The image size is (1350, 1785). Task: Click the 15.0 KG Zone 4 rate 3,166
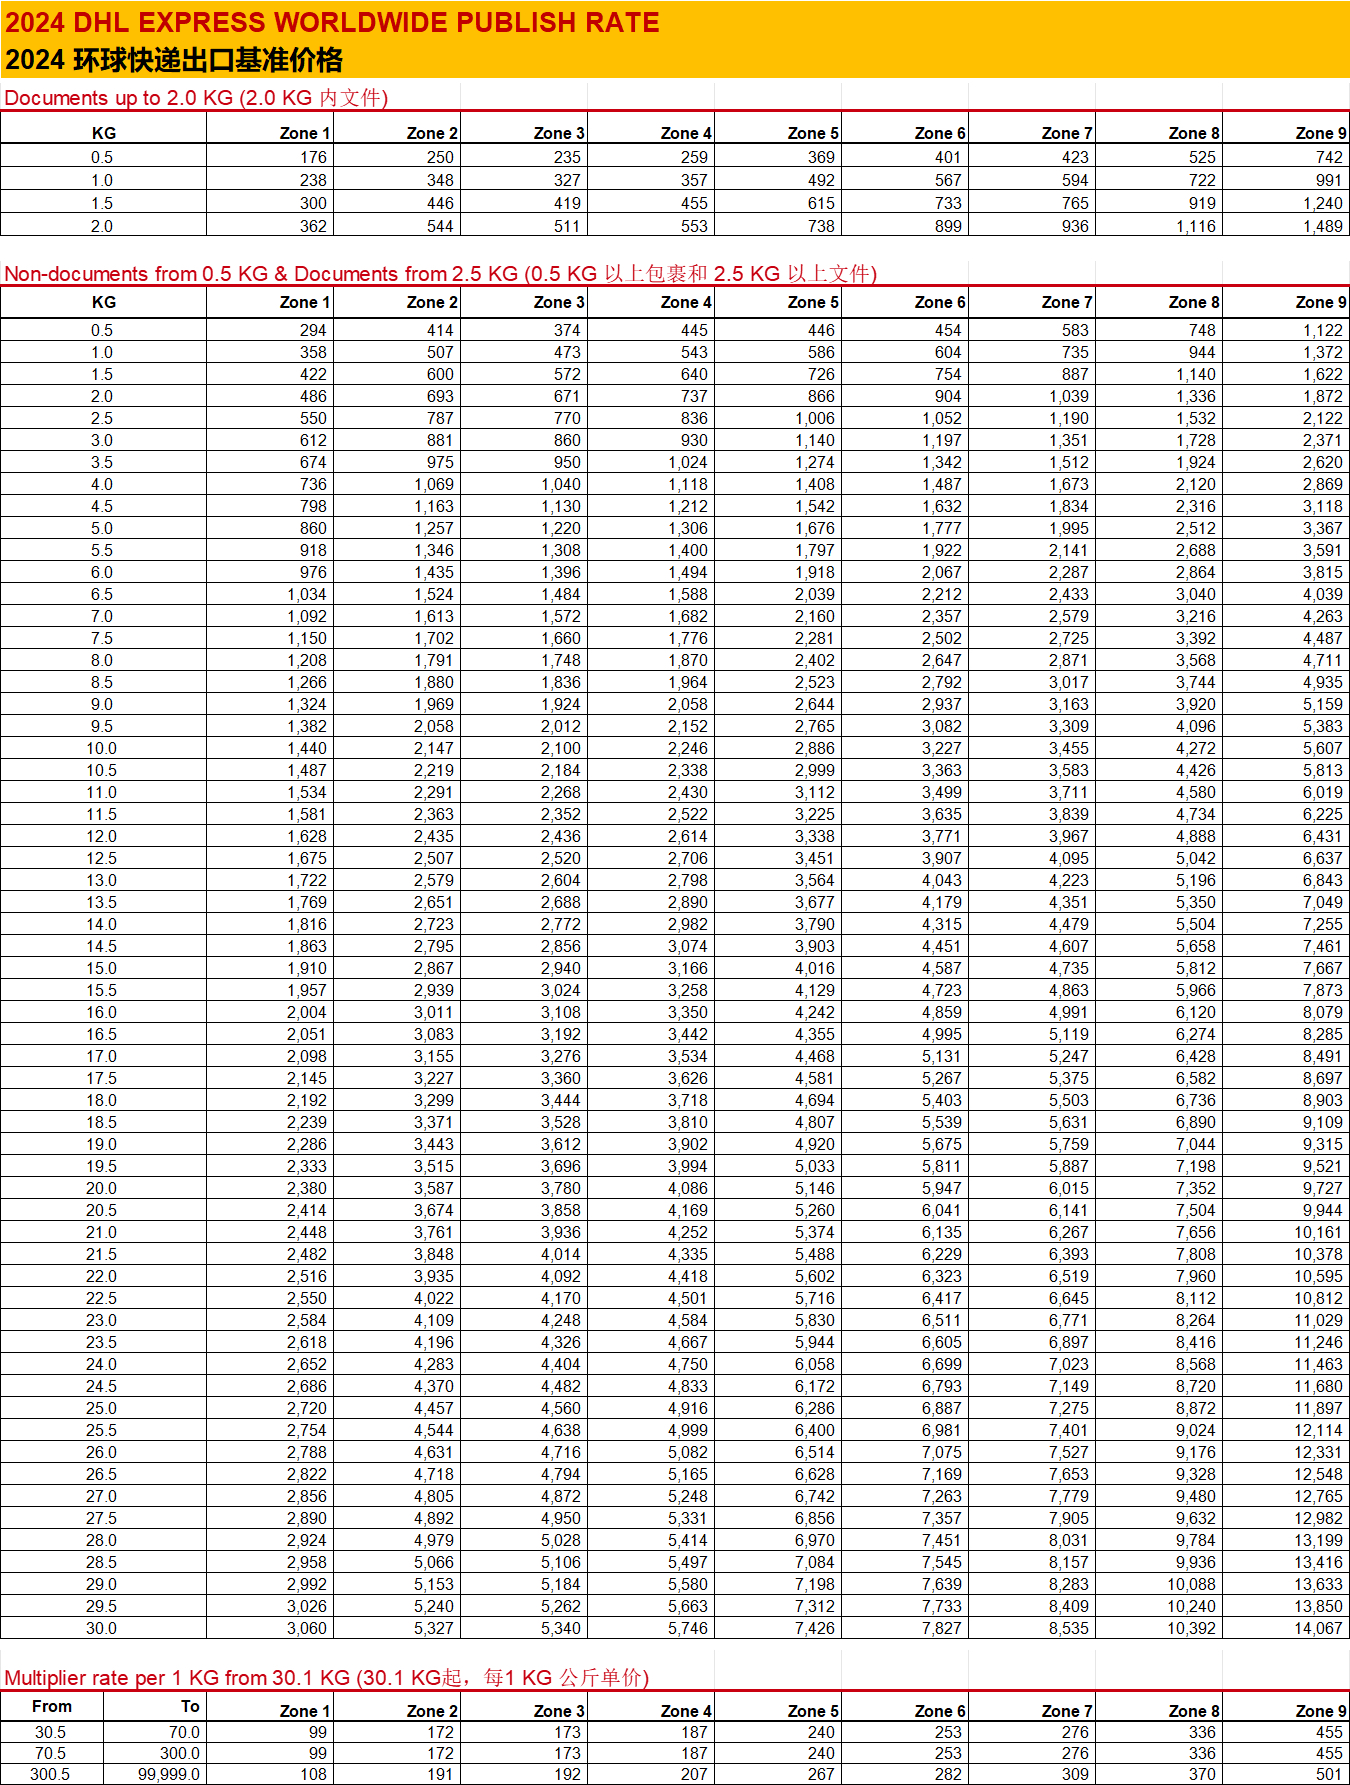688,968
